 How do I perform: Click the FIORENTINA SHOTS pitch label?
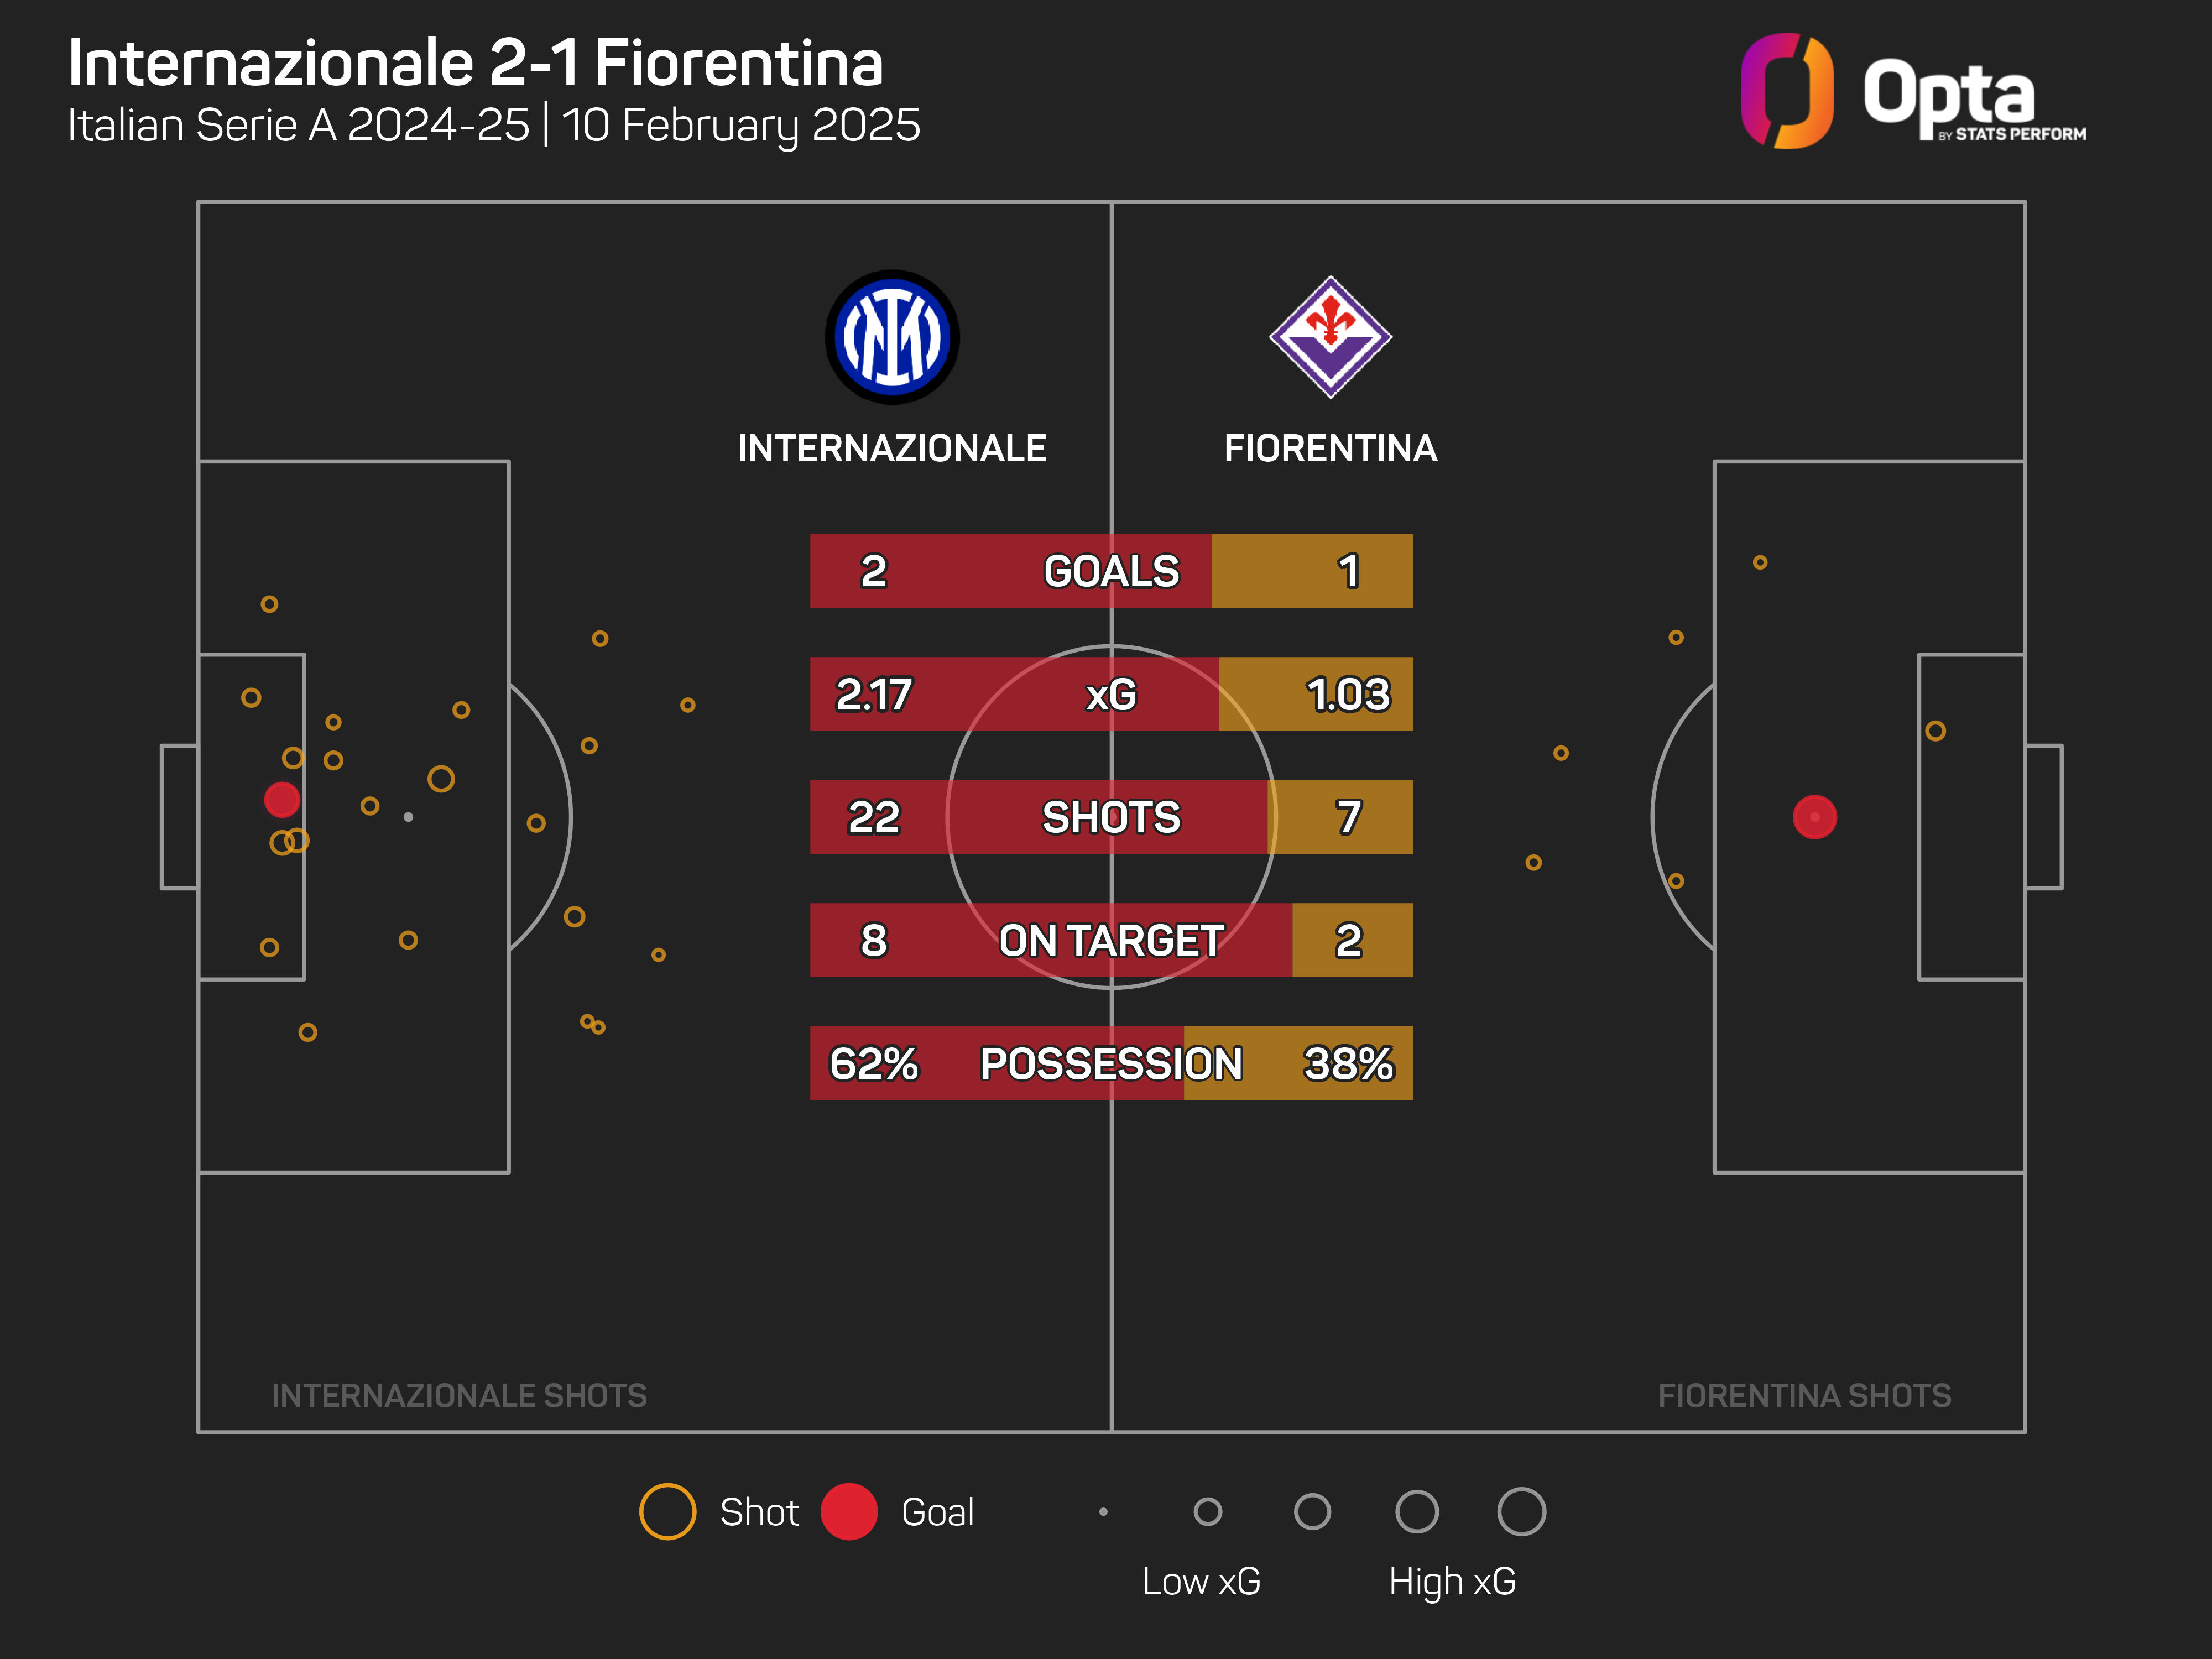(x=1804, y=1395)
